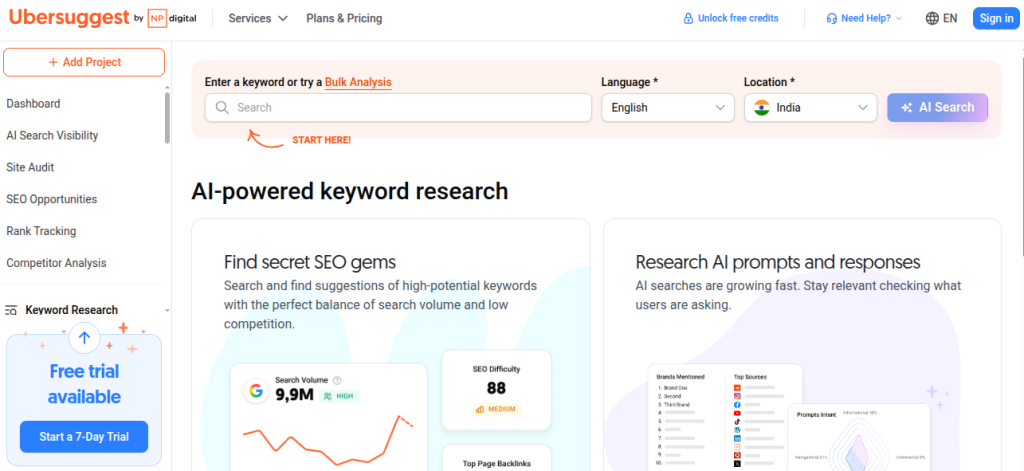Click the SEO Difficulty 88 card

click(496, 390)
